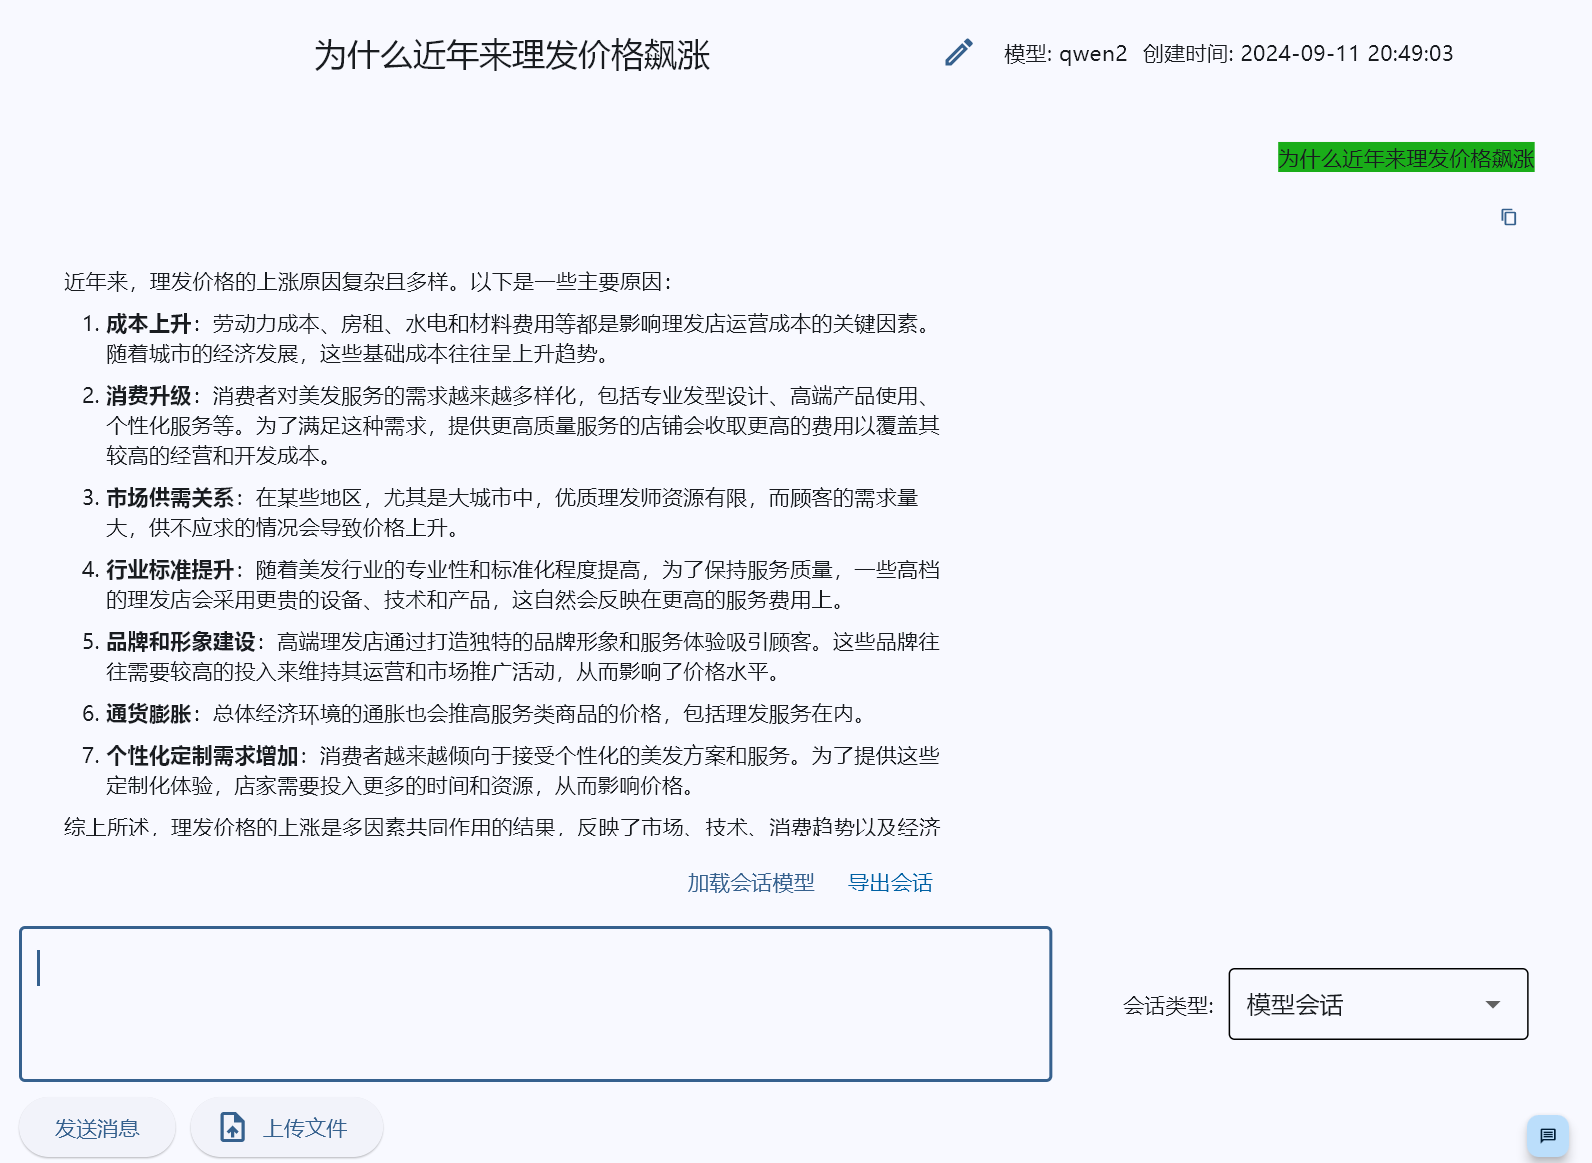The height and width of the screenshot is (1163, 1592).
Task: Click the bold heading 个性化定制需求增加
Action: click(202, 756)
